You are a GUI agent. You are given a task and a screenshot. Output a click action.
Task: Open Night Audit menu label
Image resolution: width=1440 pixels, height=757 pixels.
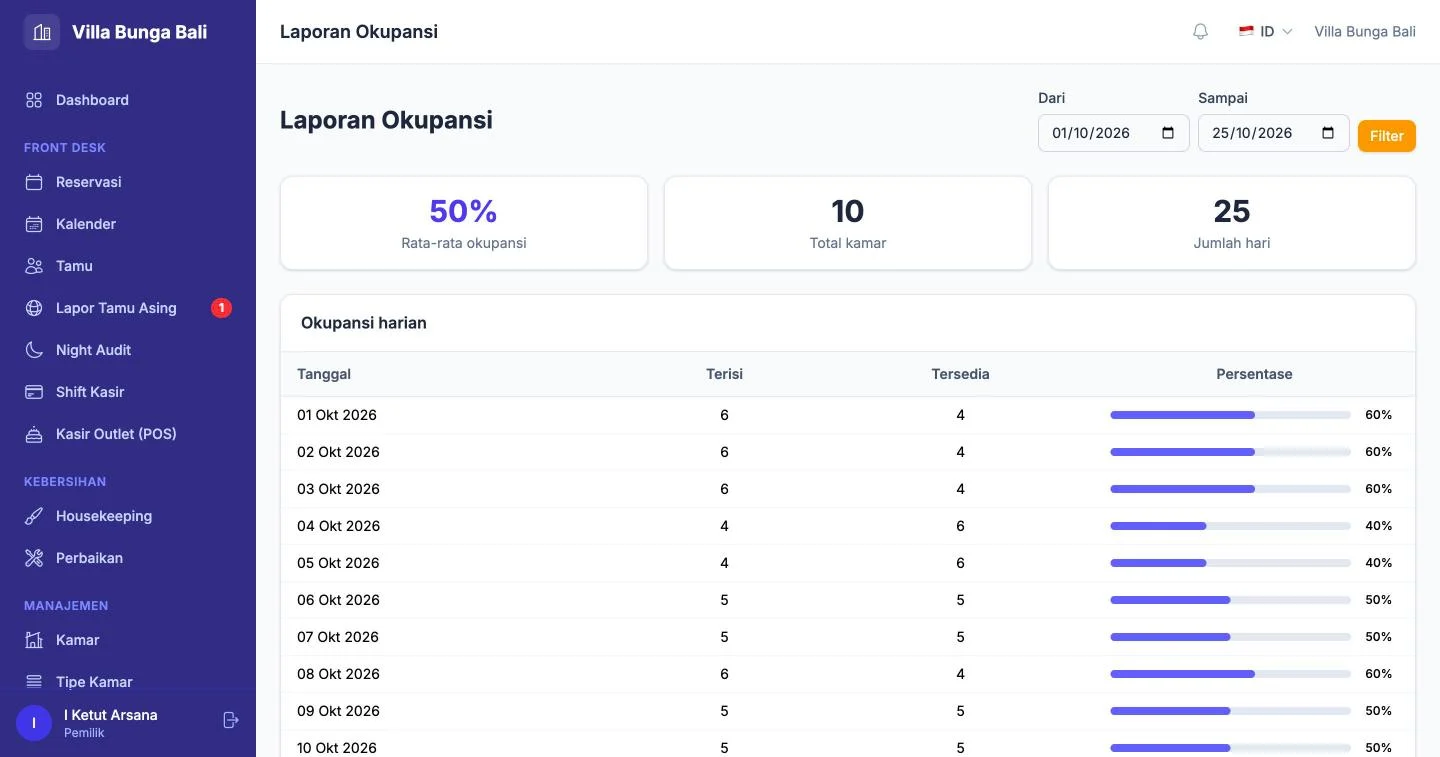click(93, 350)
